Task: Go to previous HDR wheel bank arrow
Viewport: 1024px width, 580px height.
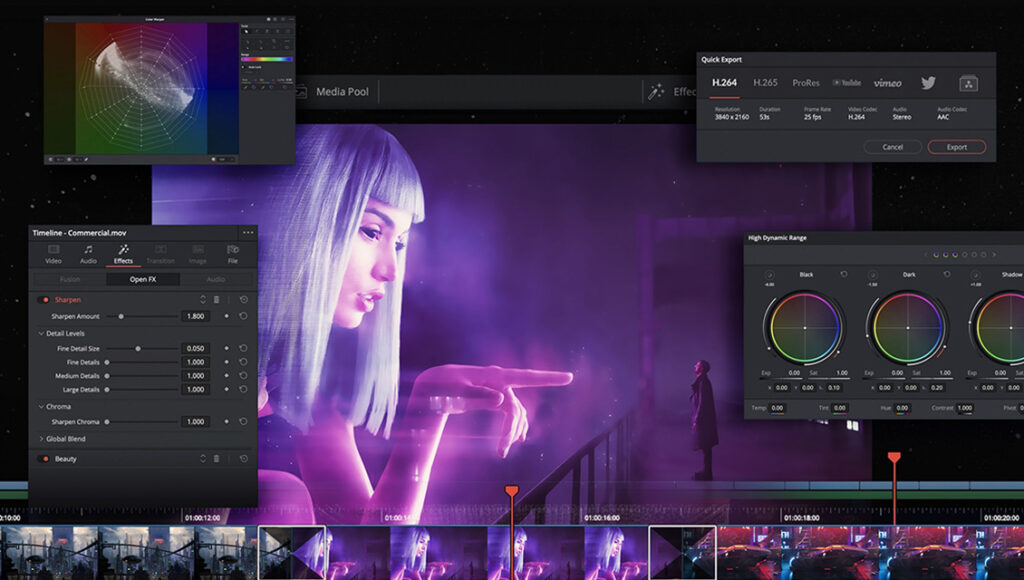Action: pos(925,255)
